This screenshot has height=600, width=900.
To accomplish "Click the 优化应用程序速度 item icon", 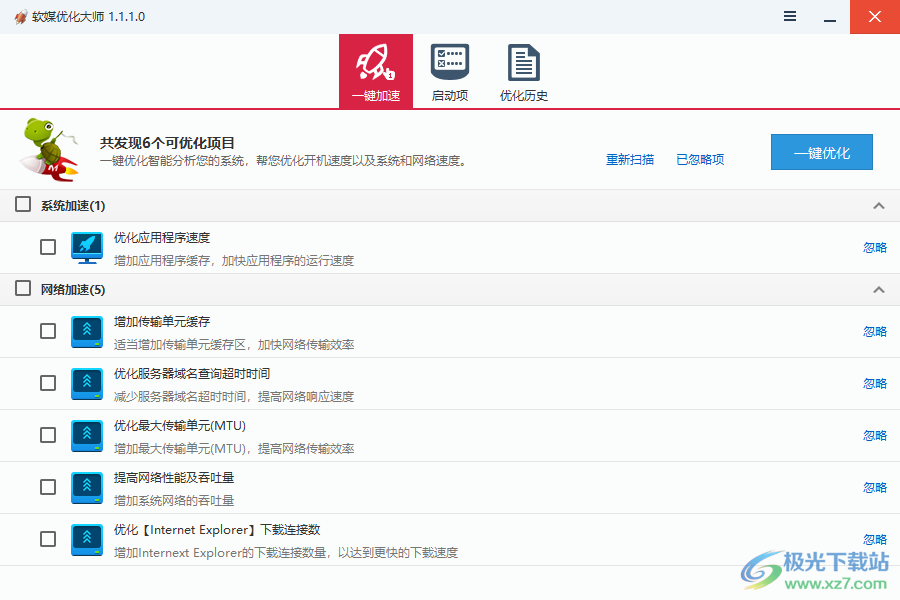I will 86,247.
